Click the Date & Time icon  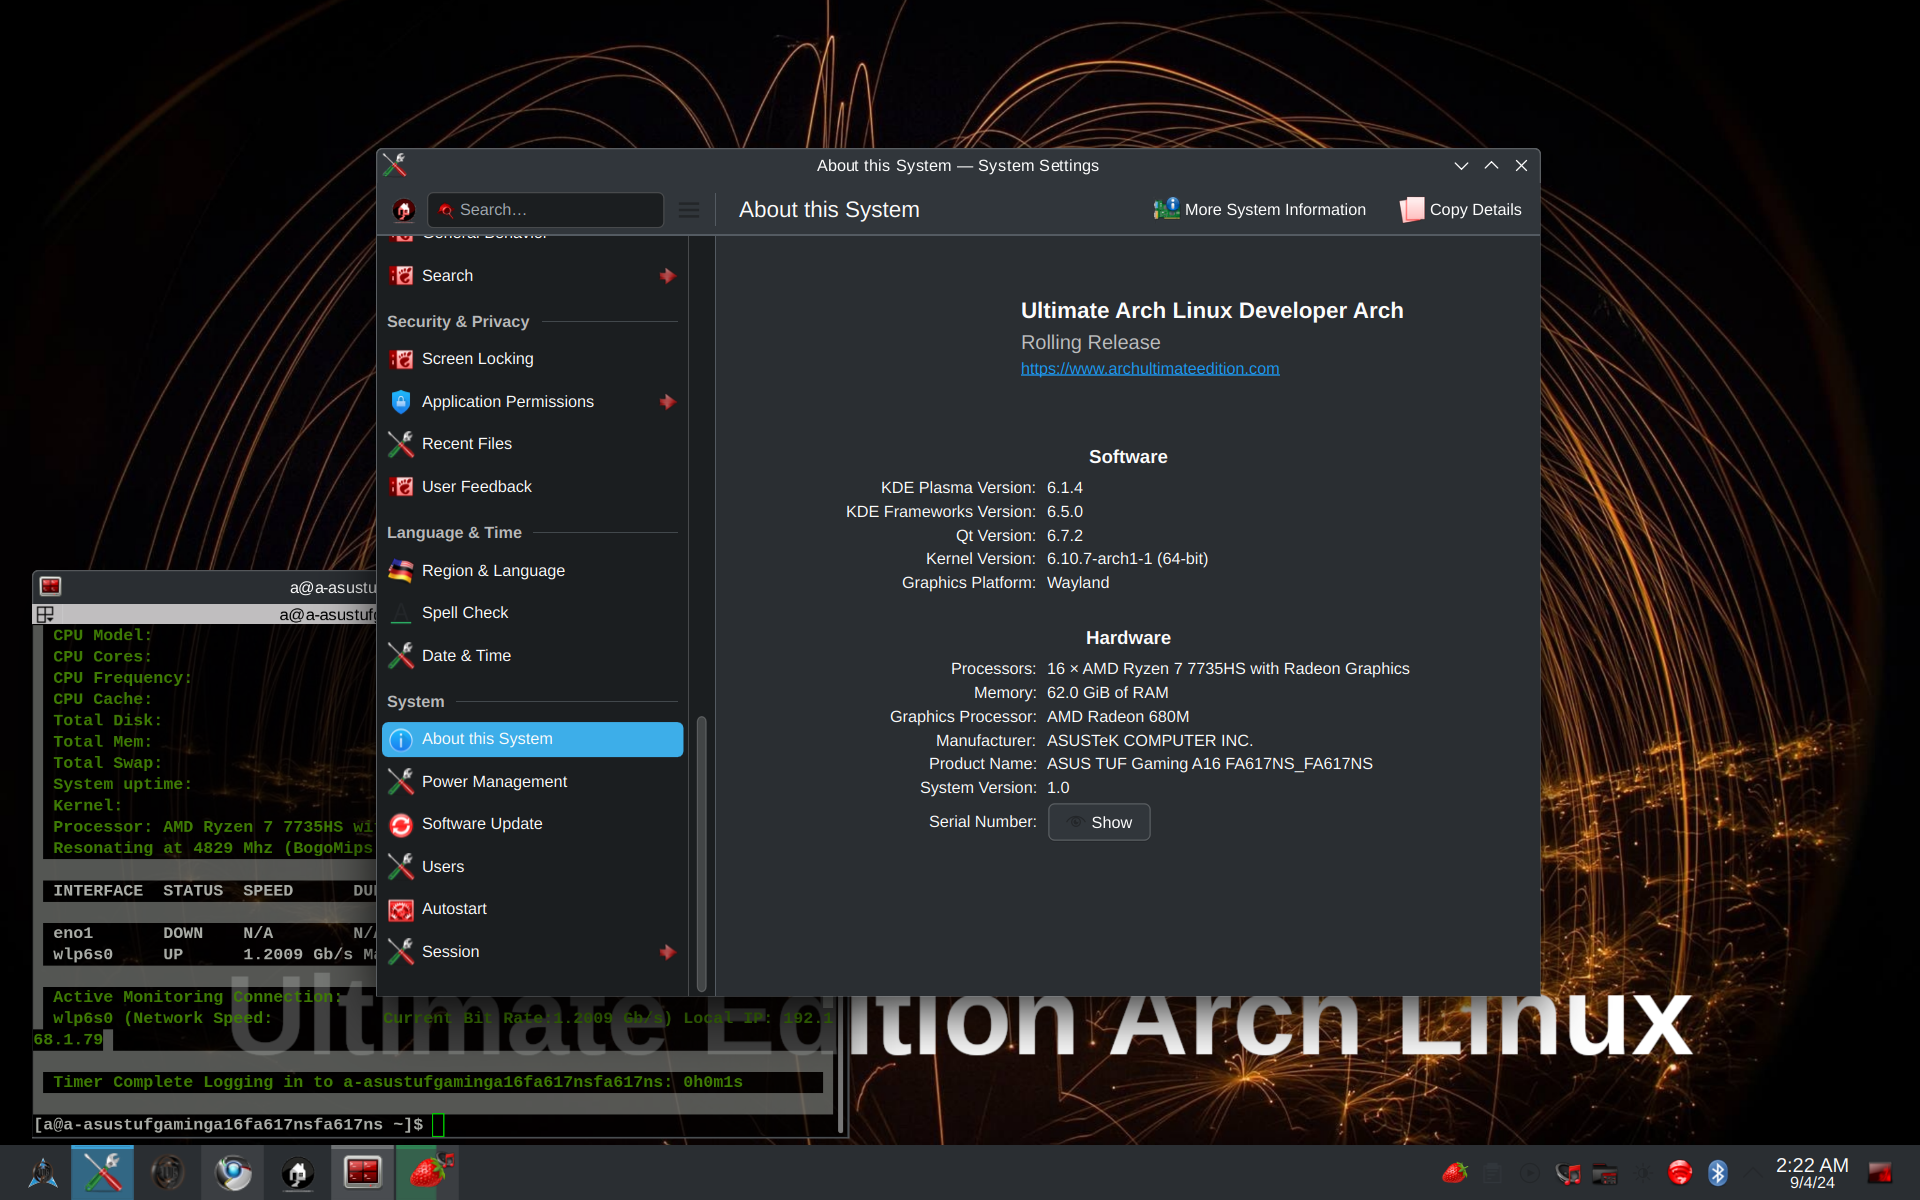401,656
